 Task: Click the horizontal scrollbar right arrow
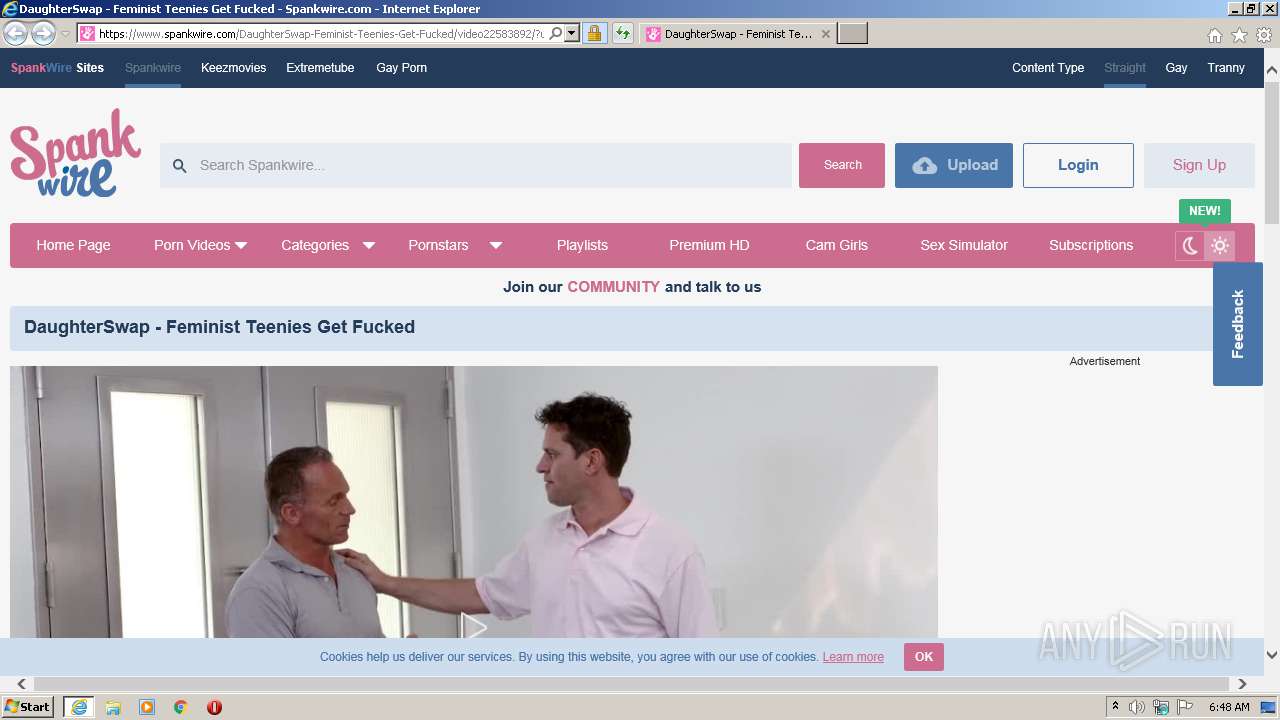[x=1242, y=684]
